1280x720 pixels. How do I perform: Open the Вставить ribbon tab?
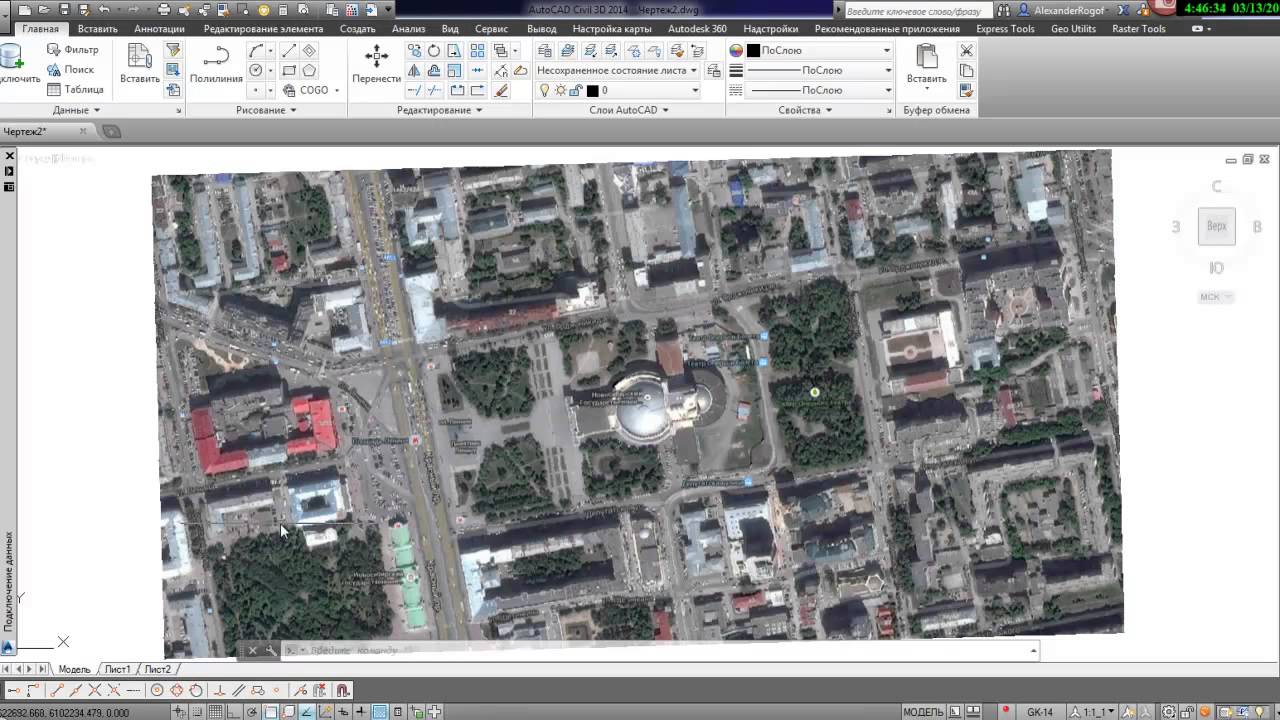98,29
